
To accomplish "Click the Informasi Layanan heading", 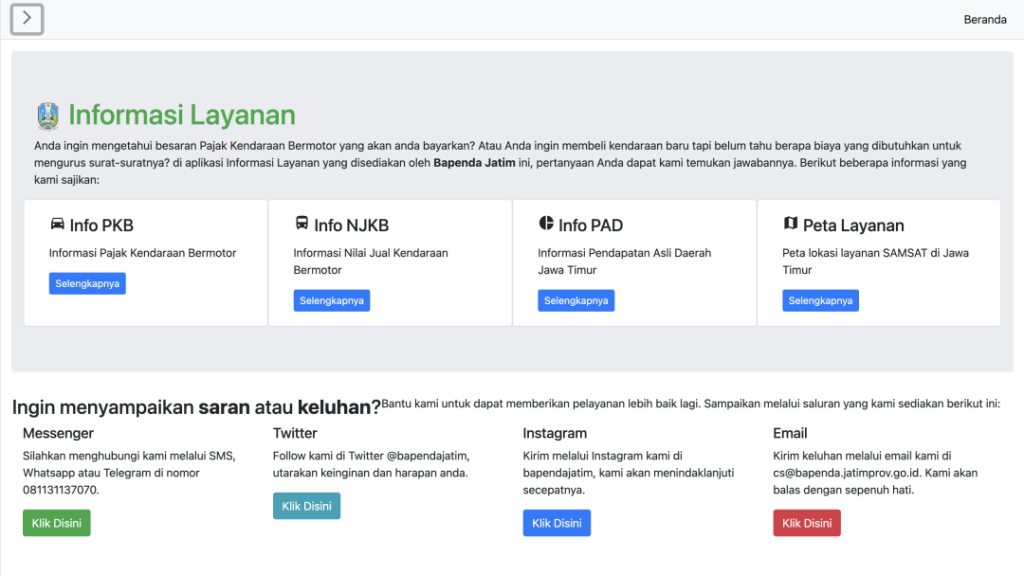I will (x=181, y=116).
